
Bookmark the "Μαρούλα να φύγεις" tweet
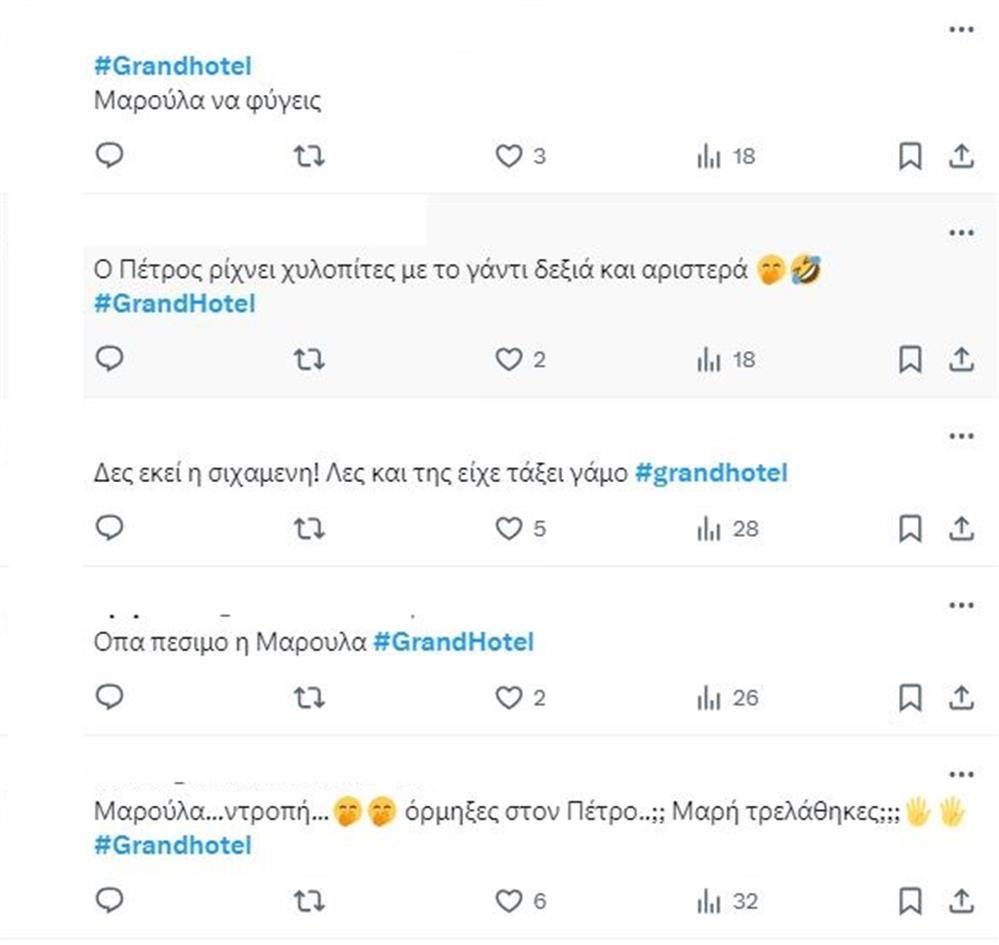tap(910, 156)
